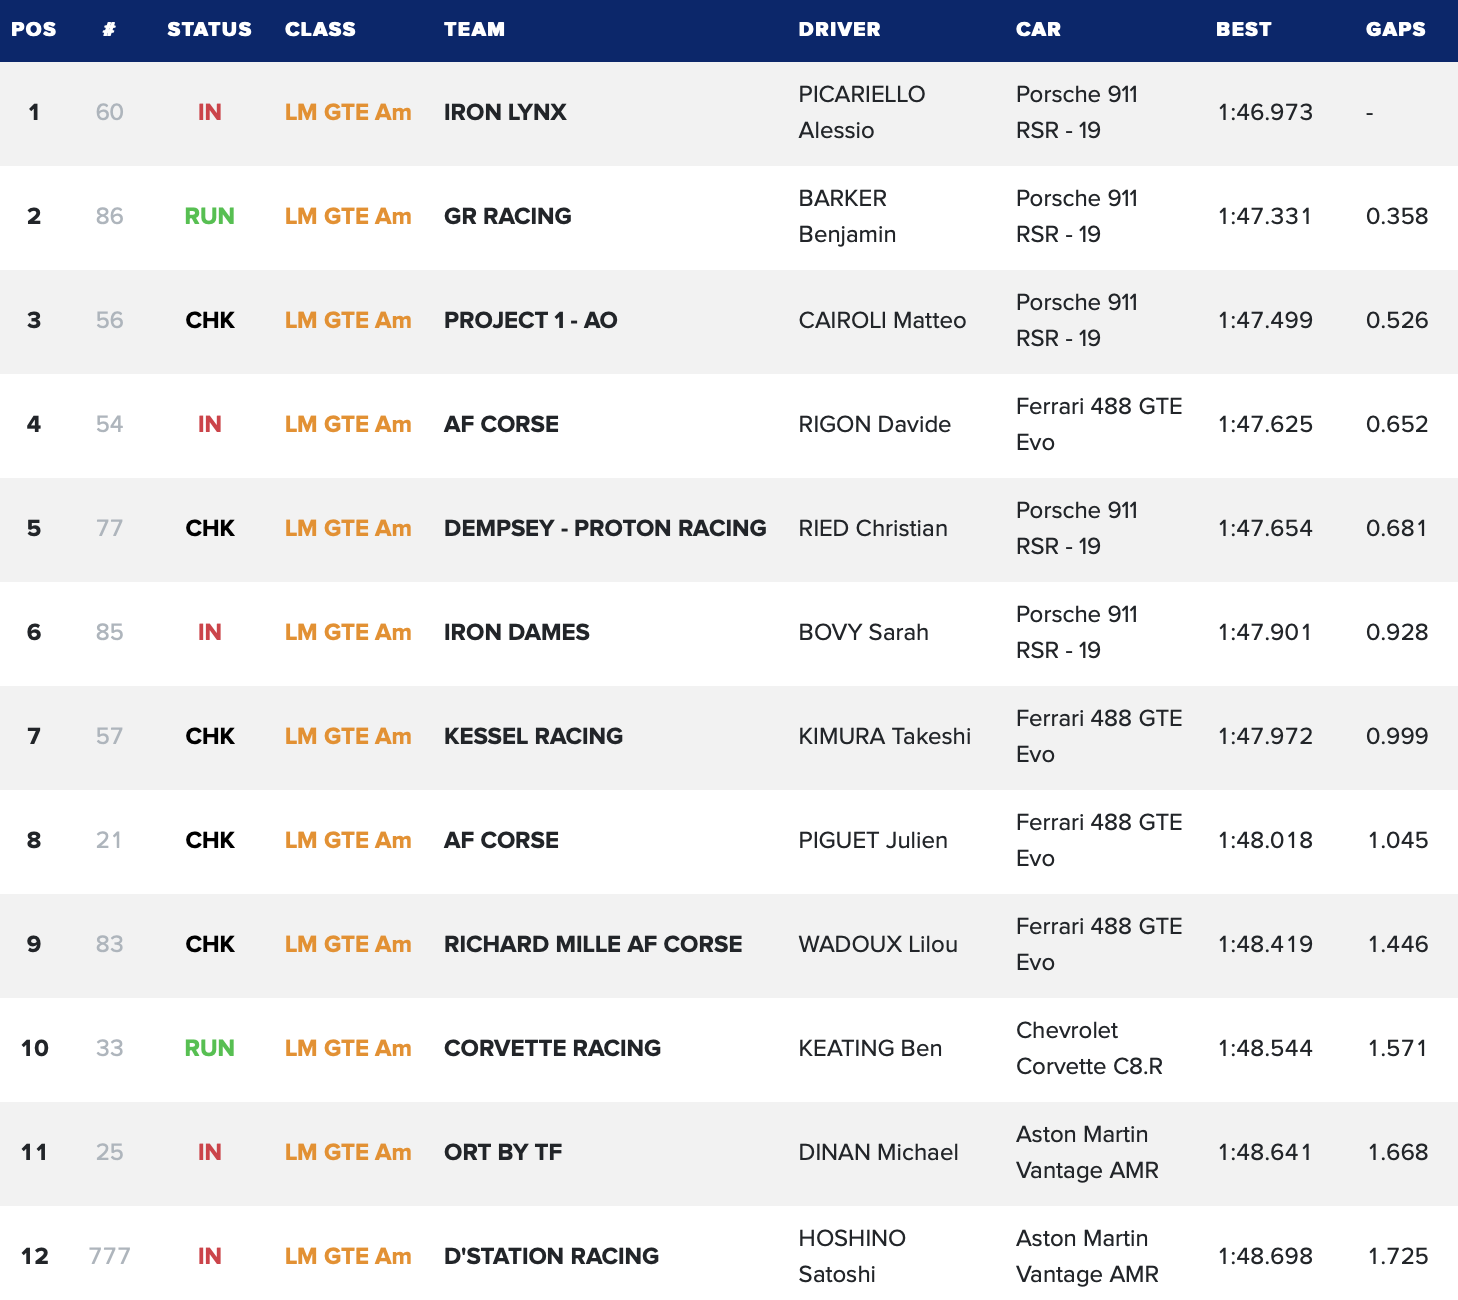
Task: Click the POS column header
Action: coord(34,29)
